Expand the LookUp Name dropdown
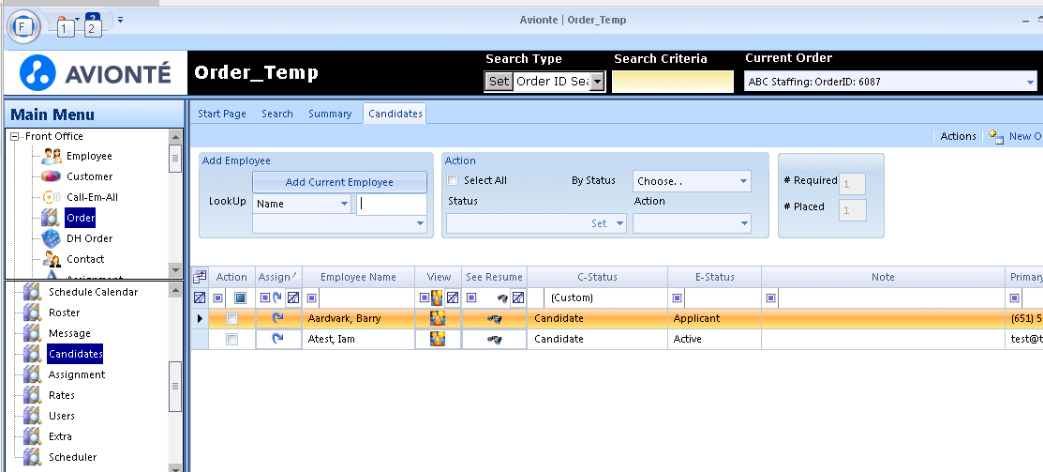This screenshot has height=472, width=1043. (344, 204)
